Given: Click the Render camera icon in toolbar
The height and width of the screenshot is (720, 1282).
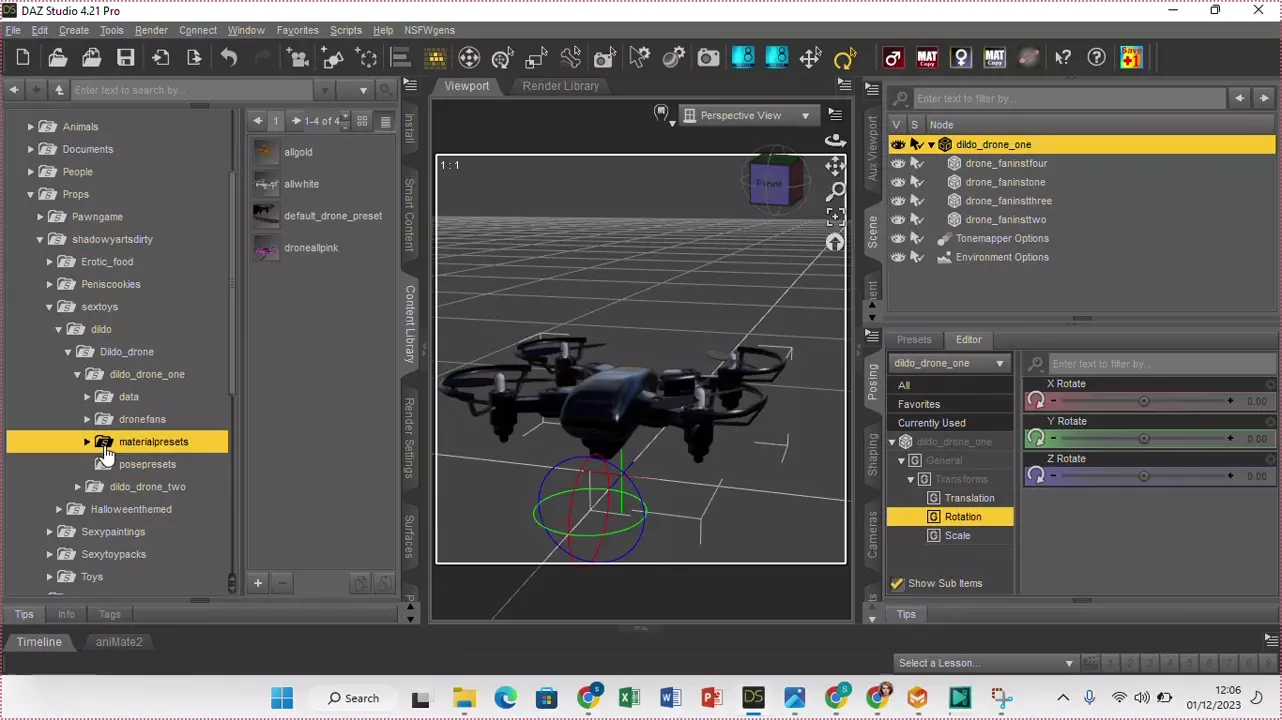Looking at the screenshot, I should [708, 58].
